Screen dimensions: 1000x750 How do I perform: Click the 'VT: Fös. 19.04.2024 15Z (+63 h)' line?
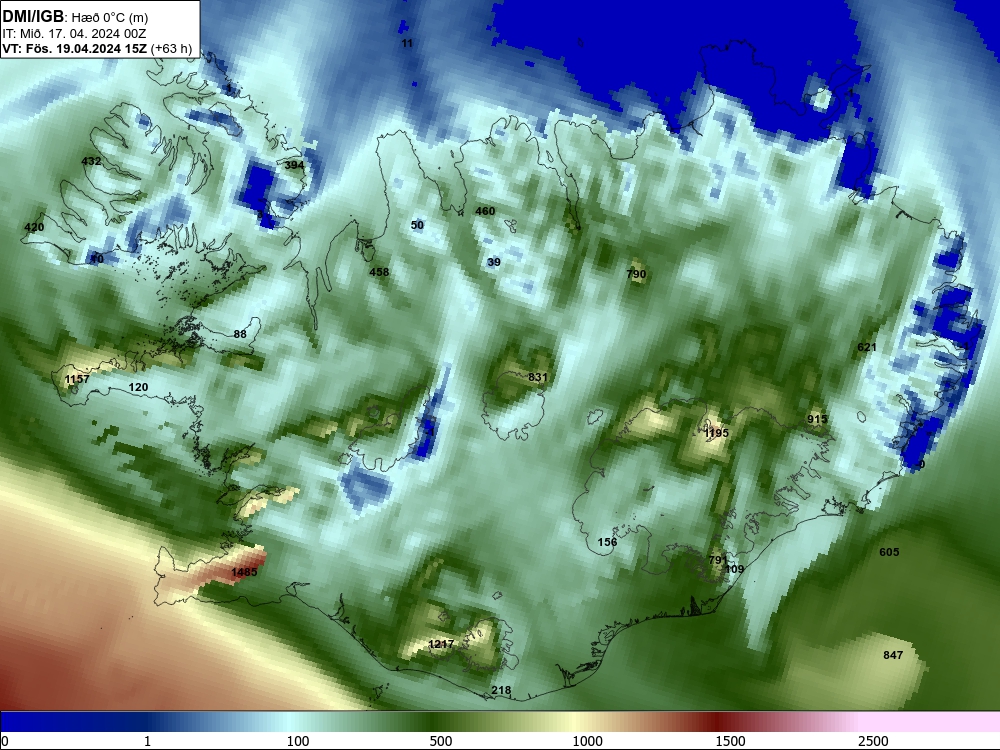(97, 48)
